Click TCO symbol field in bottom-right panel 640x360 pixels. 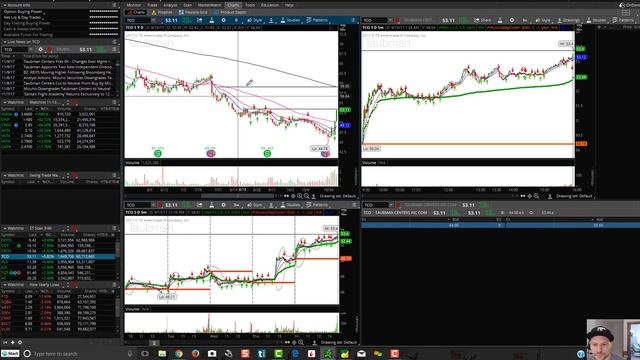pyautogui.click(x=376, y=205)
